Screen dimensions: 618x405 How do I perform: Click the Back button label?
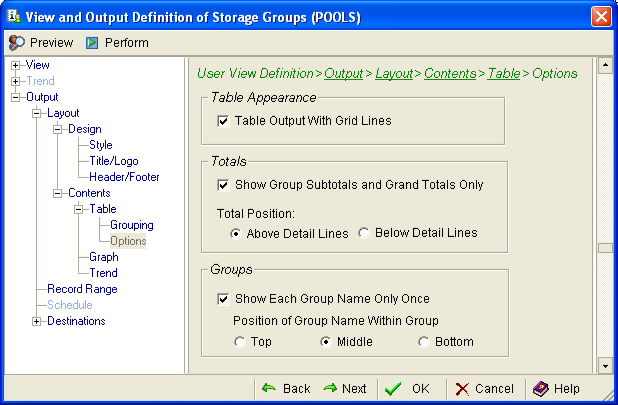pos(296,389)
